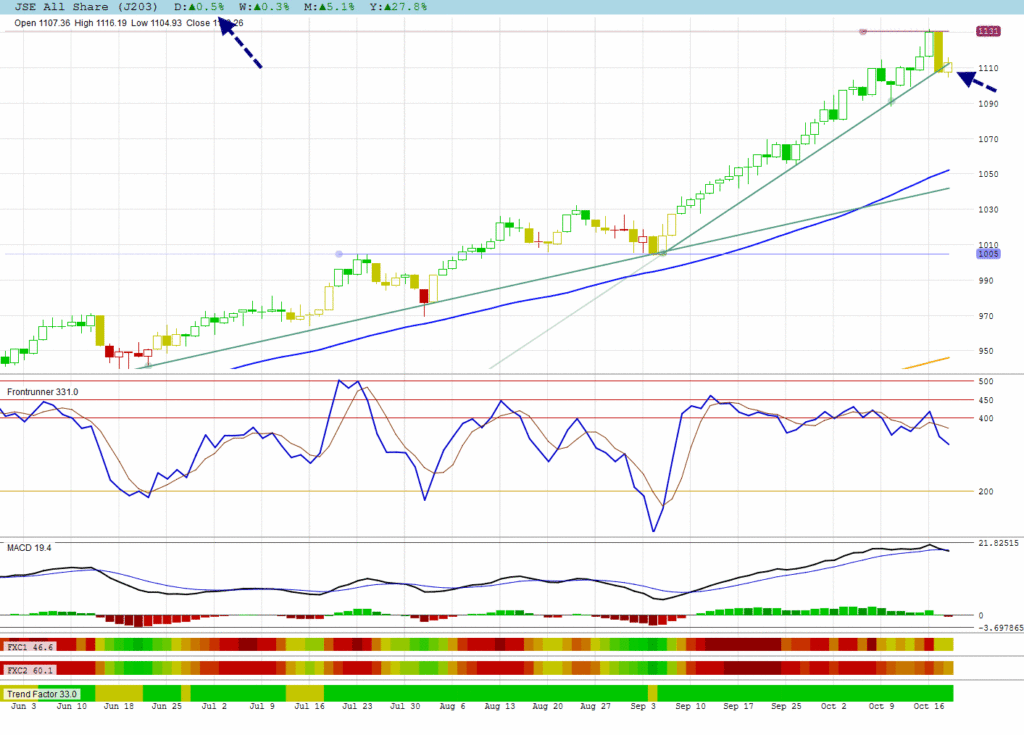
Task: Click the FXC2 60.1 heat strip label
Action: tap(30, 669)
